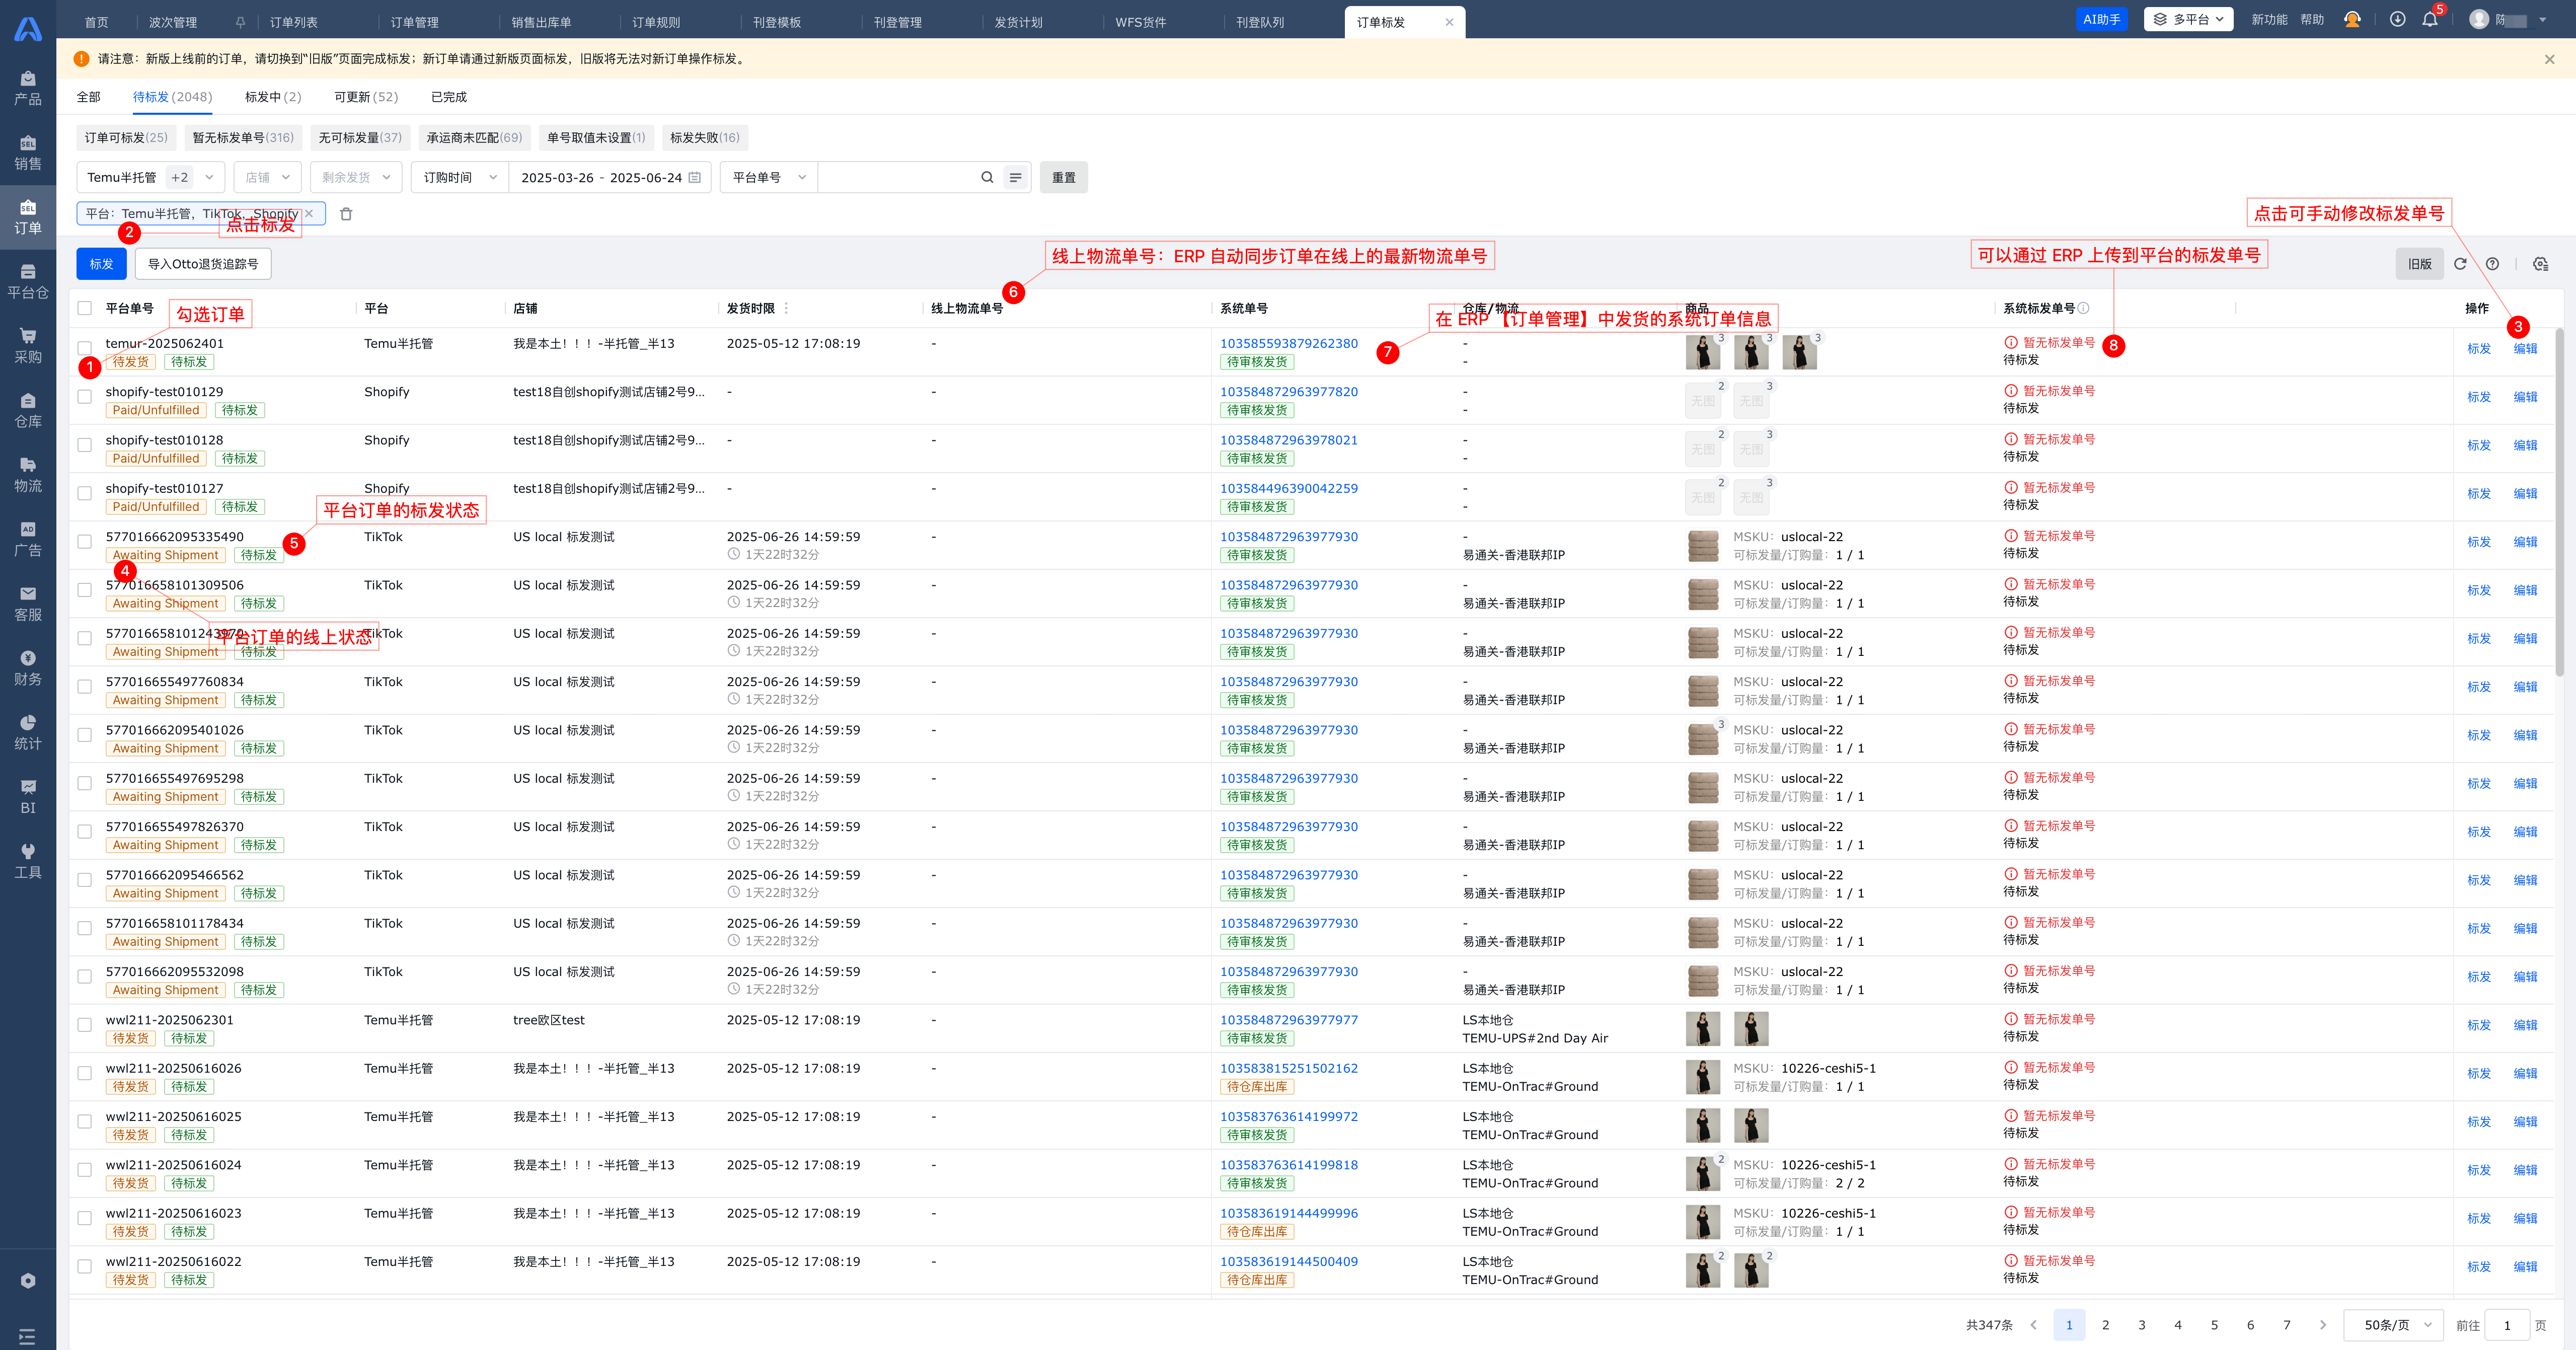Screen dimensions: 2576x1350
Task: Open system order 103585593879262380 link
Action: [x=1288, y=343]
